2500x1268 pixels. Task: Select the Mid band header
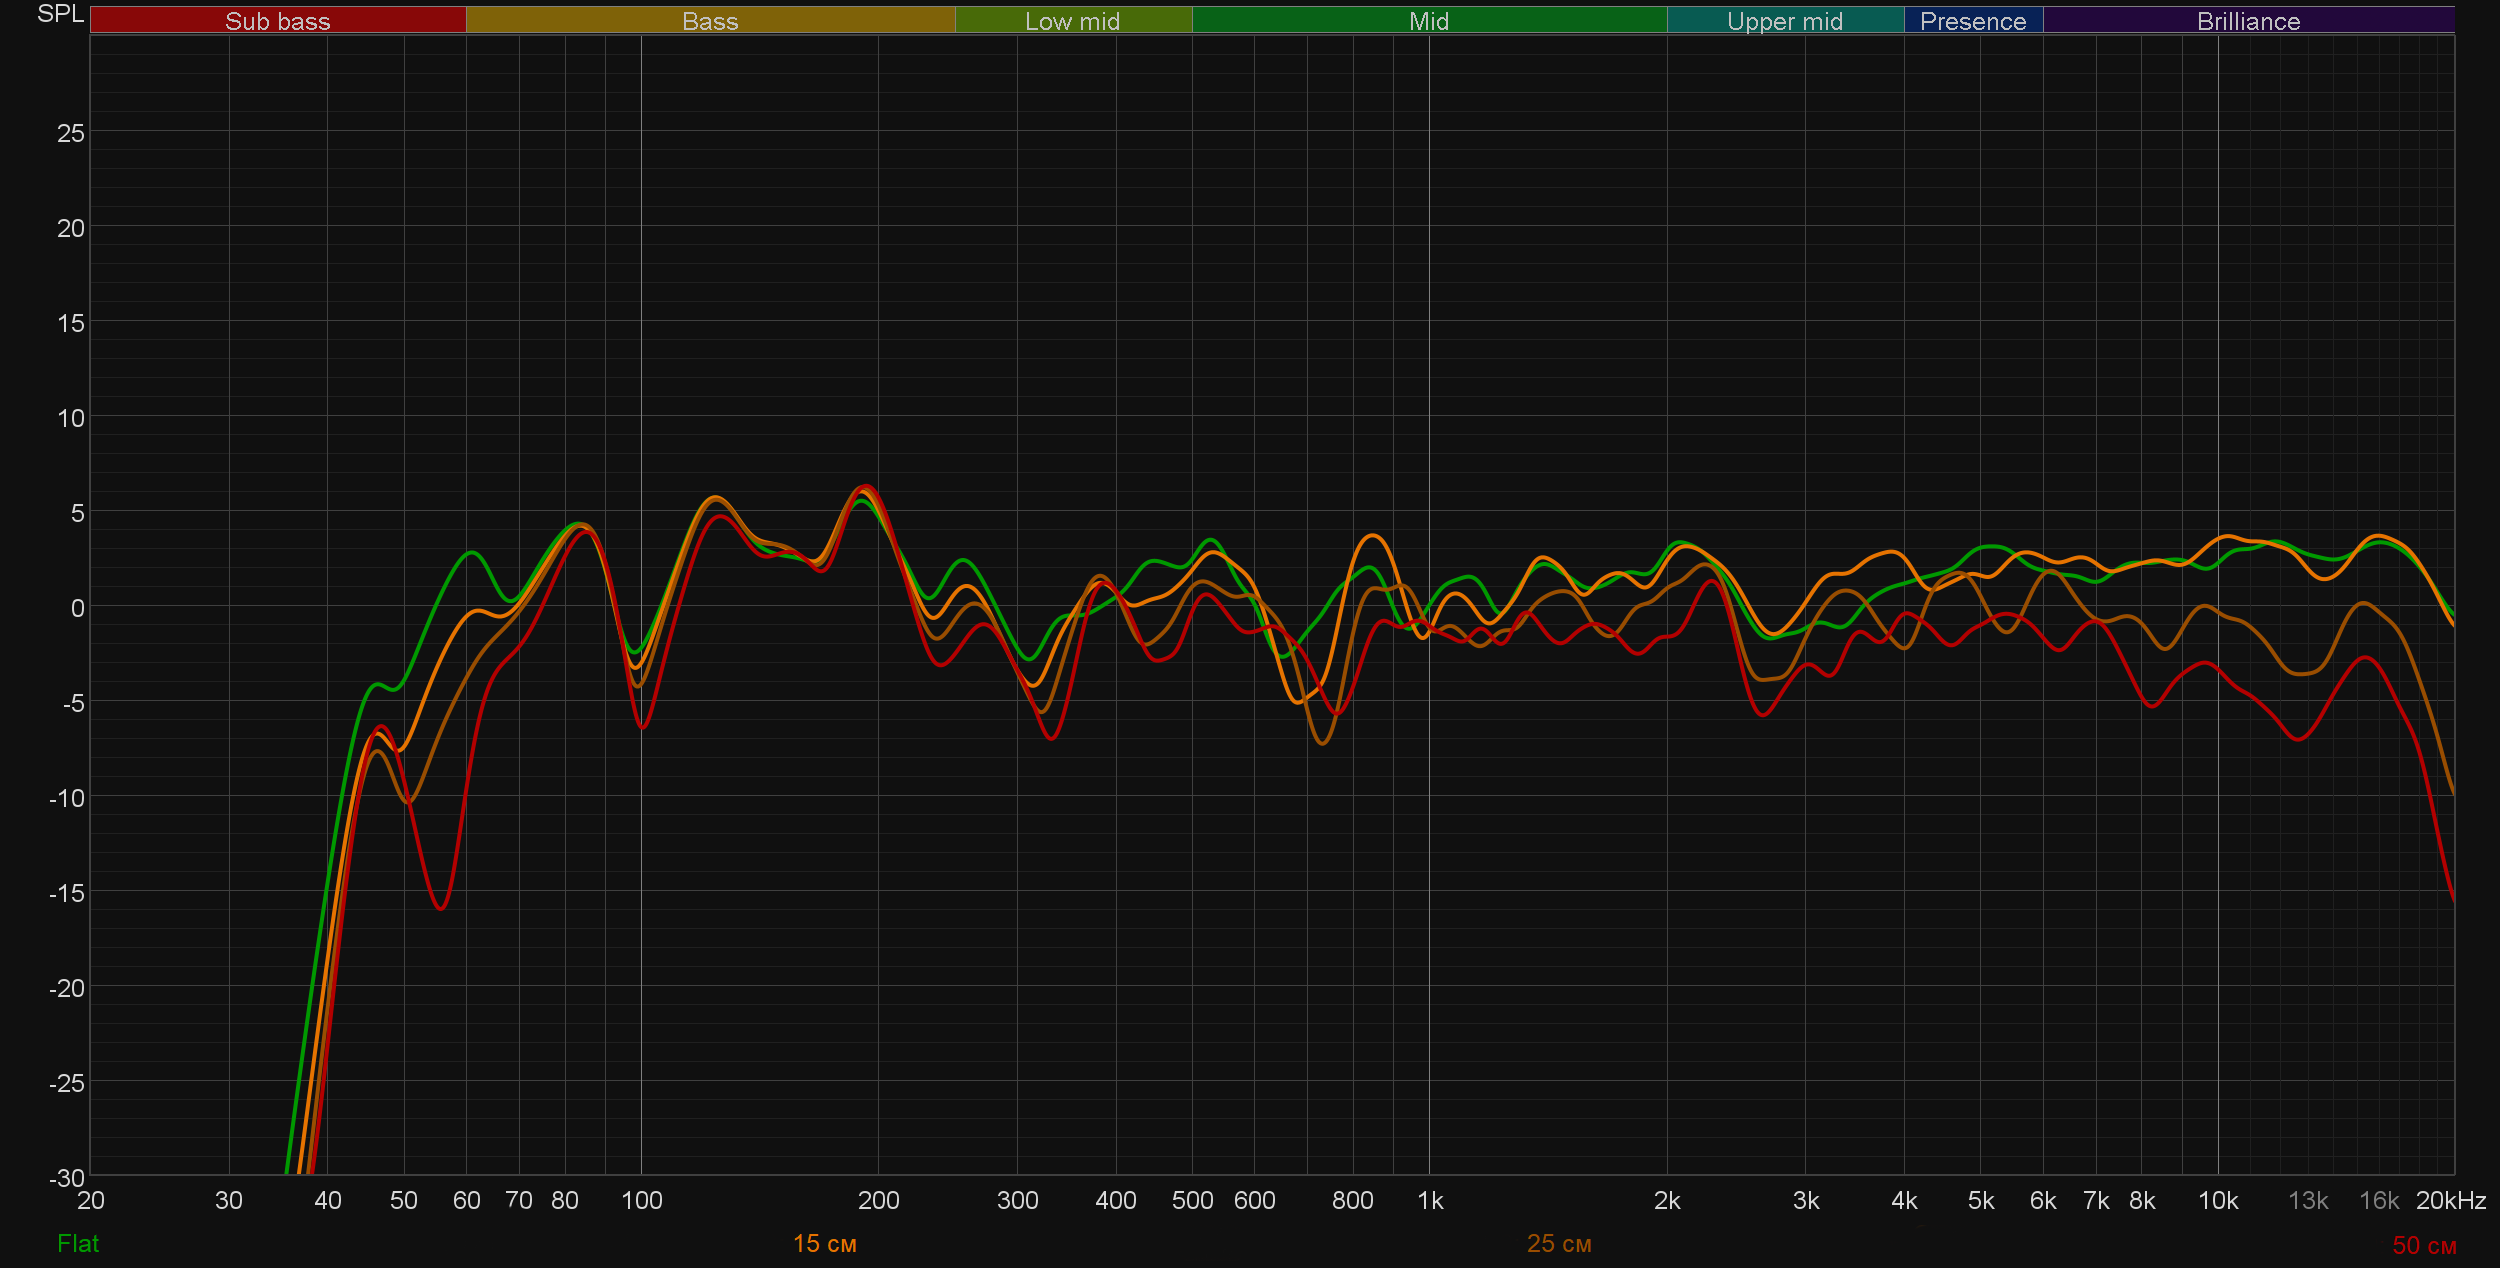pyautogui.click(x=1428, y=21)
